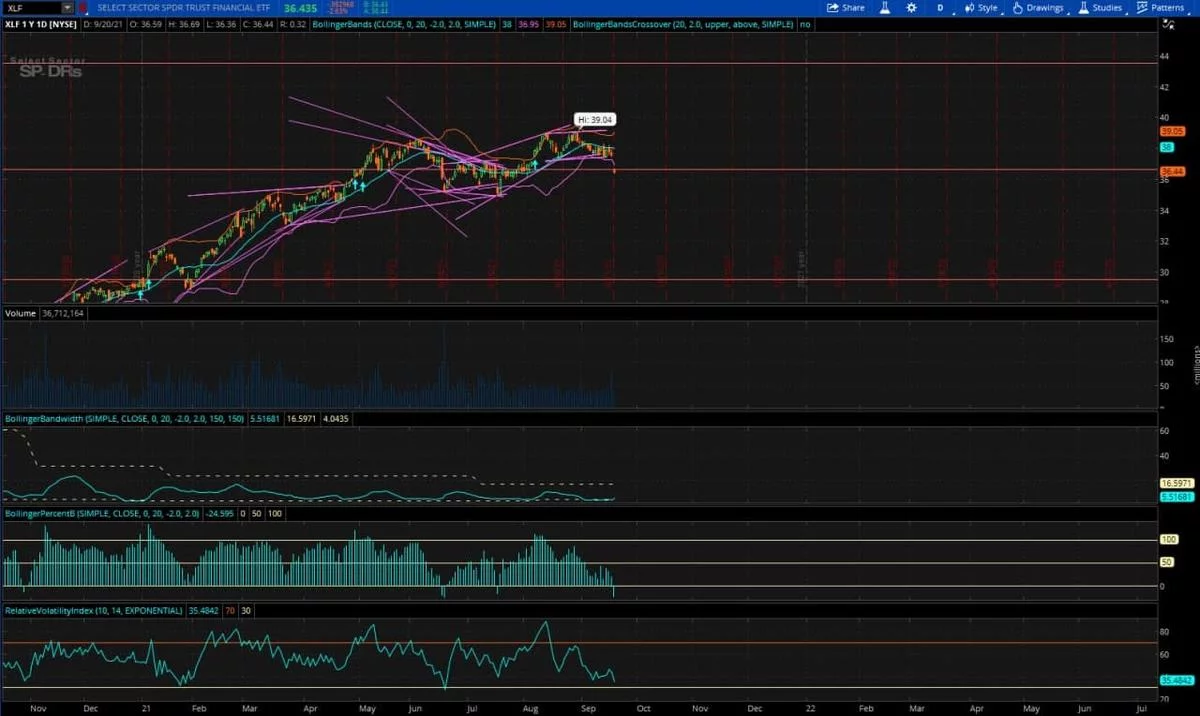Viewport: 1200px width, 716px height.
Task: Click the red symbol link icon
Action: (x=83, y=7)
